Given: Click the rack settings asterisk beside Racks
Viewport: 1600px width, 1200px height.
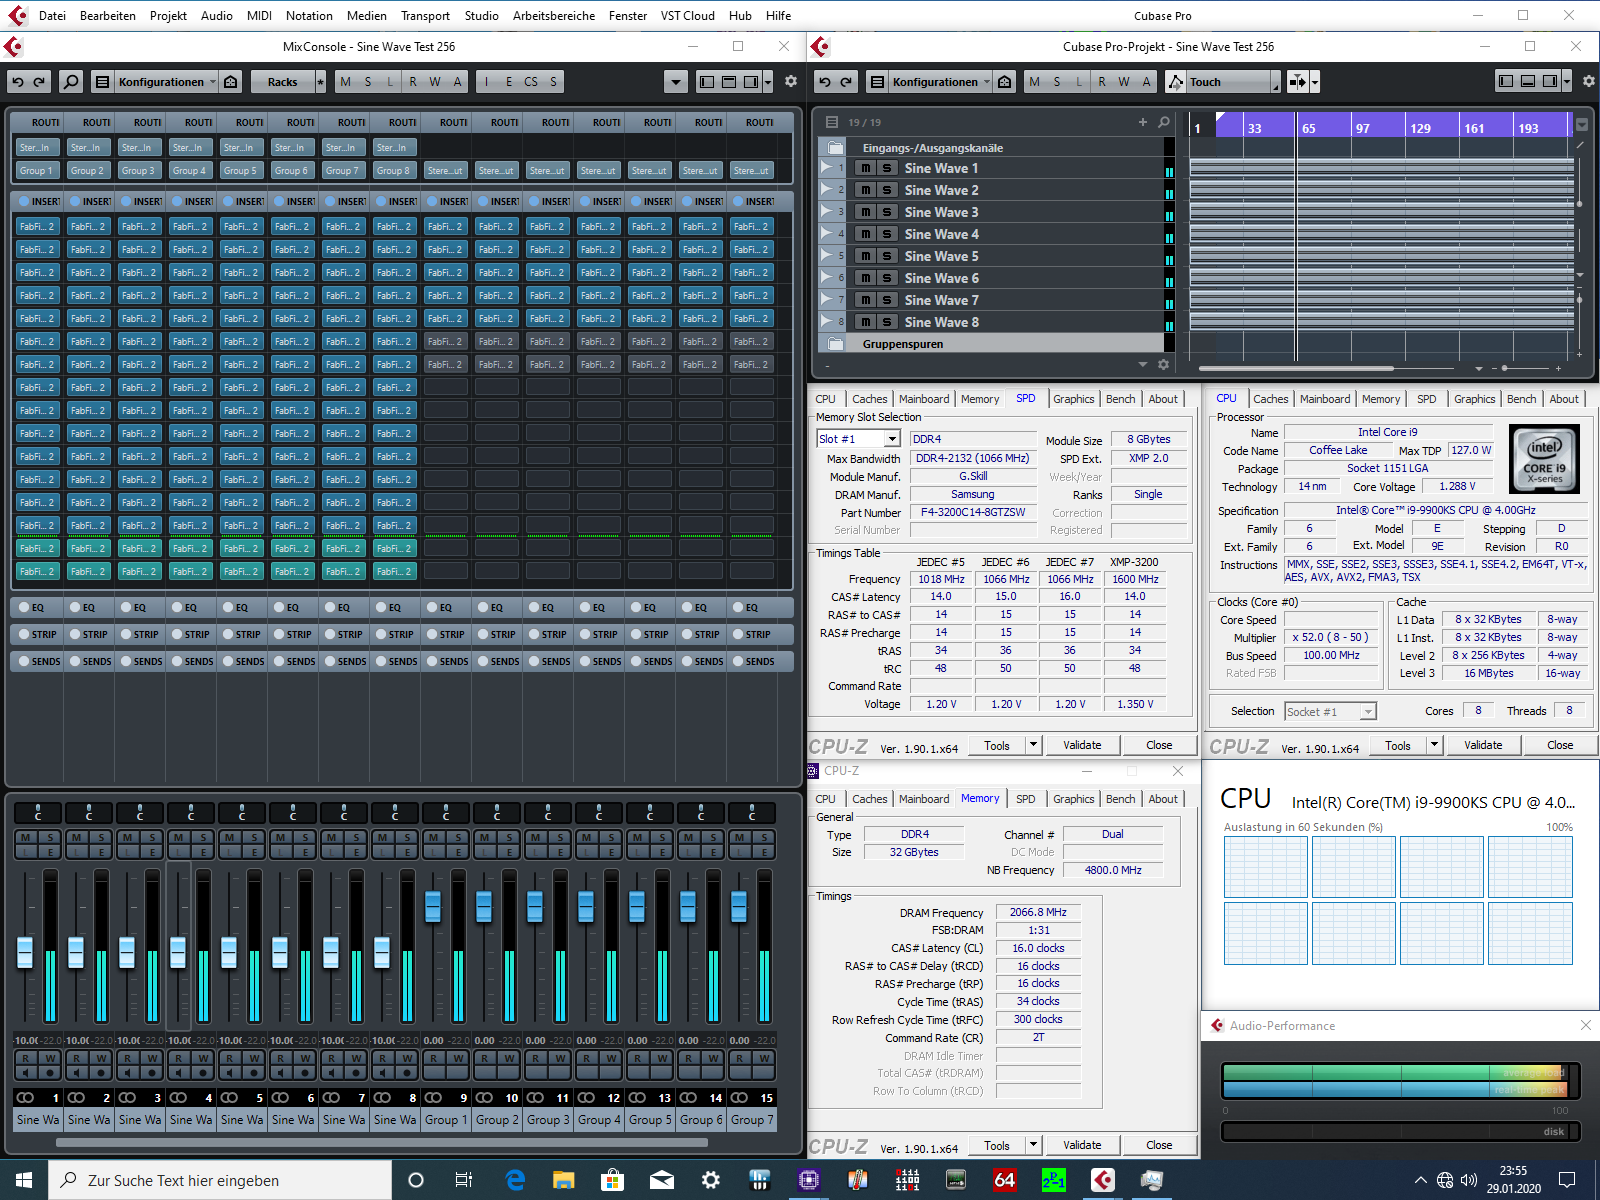Looking at the screenshot, I should [x=320, y=82].
